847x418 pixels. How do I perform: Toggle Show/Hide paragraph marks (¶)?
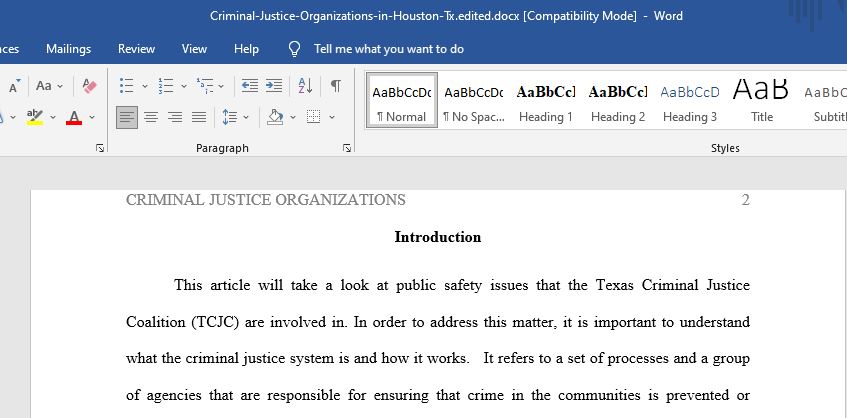[x=335, y=85]
